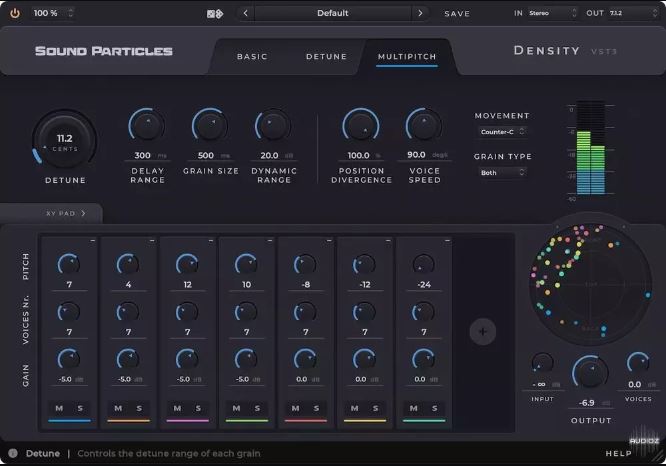
Task: Click the Voice Speed knob
Action: [x=424, y=125]
